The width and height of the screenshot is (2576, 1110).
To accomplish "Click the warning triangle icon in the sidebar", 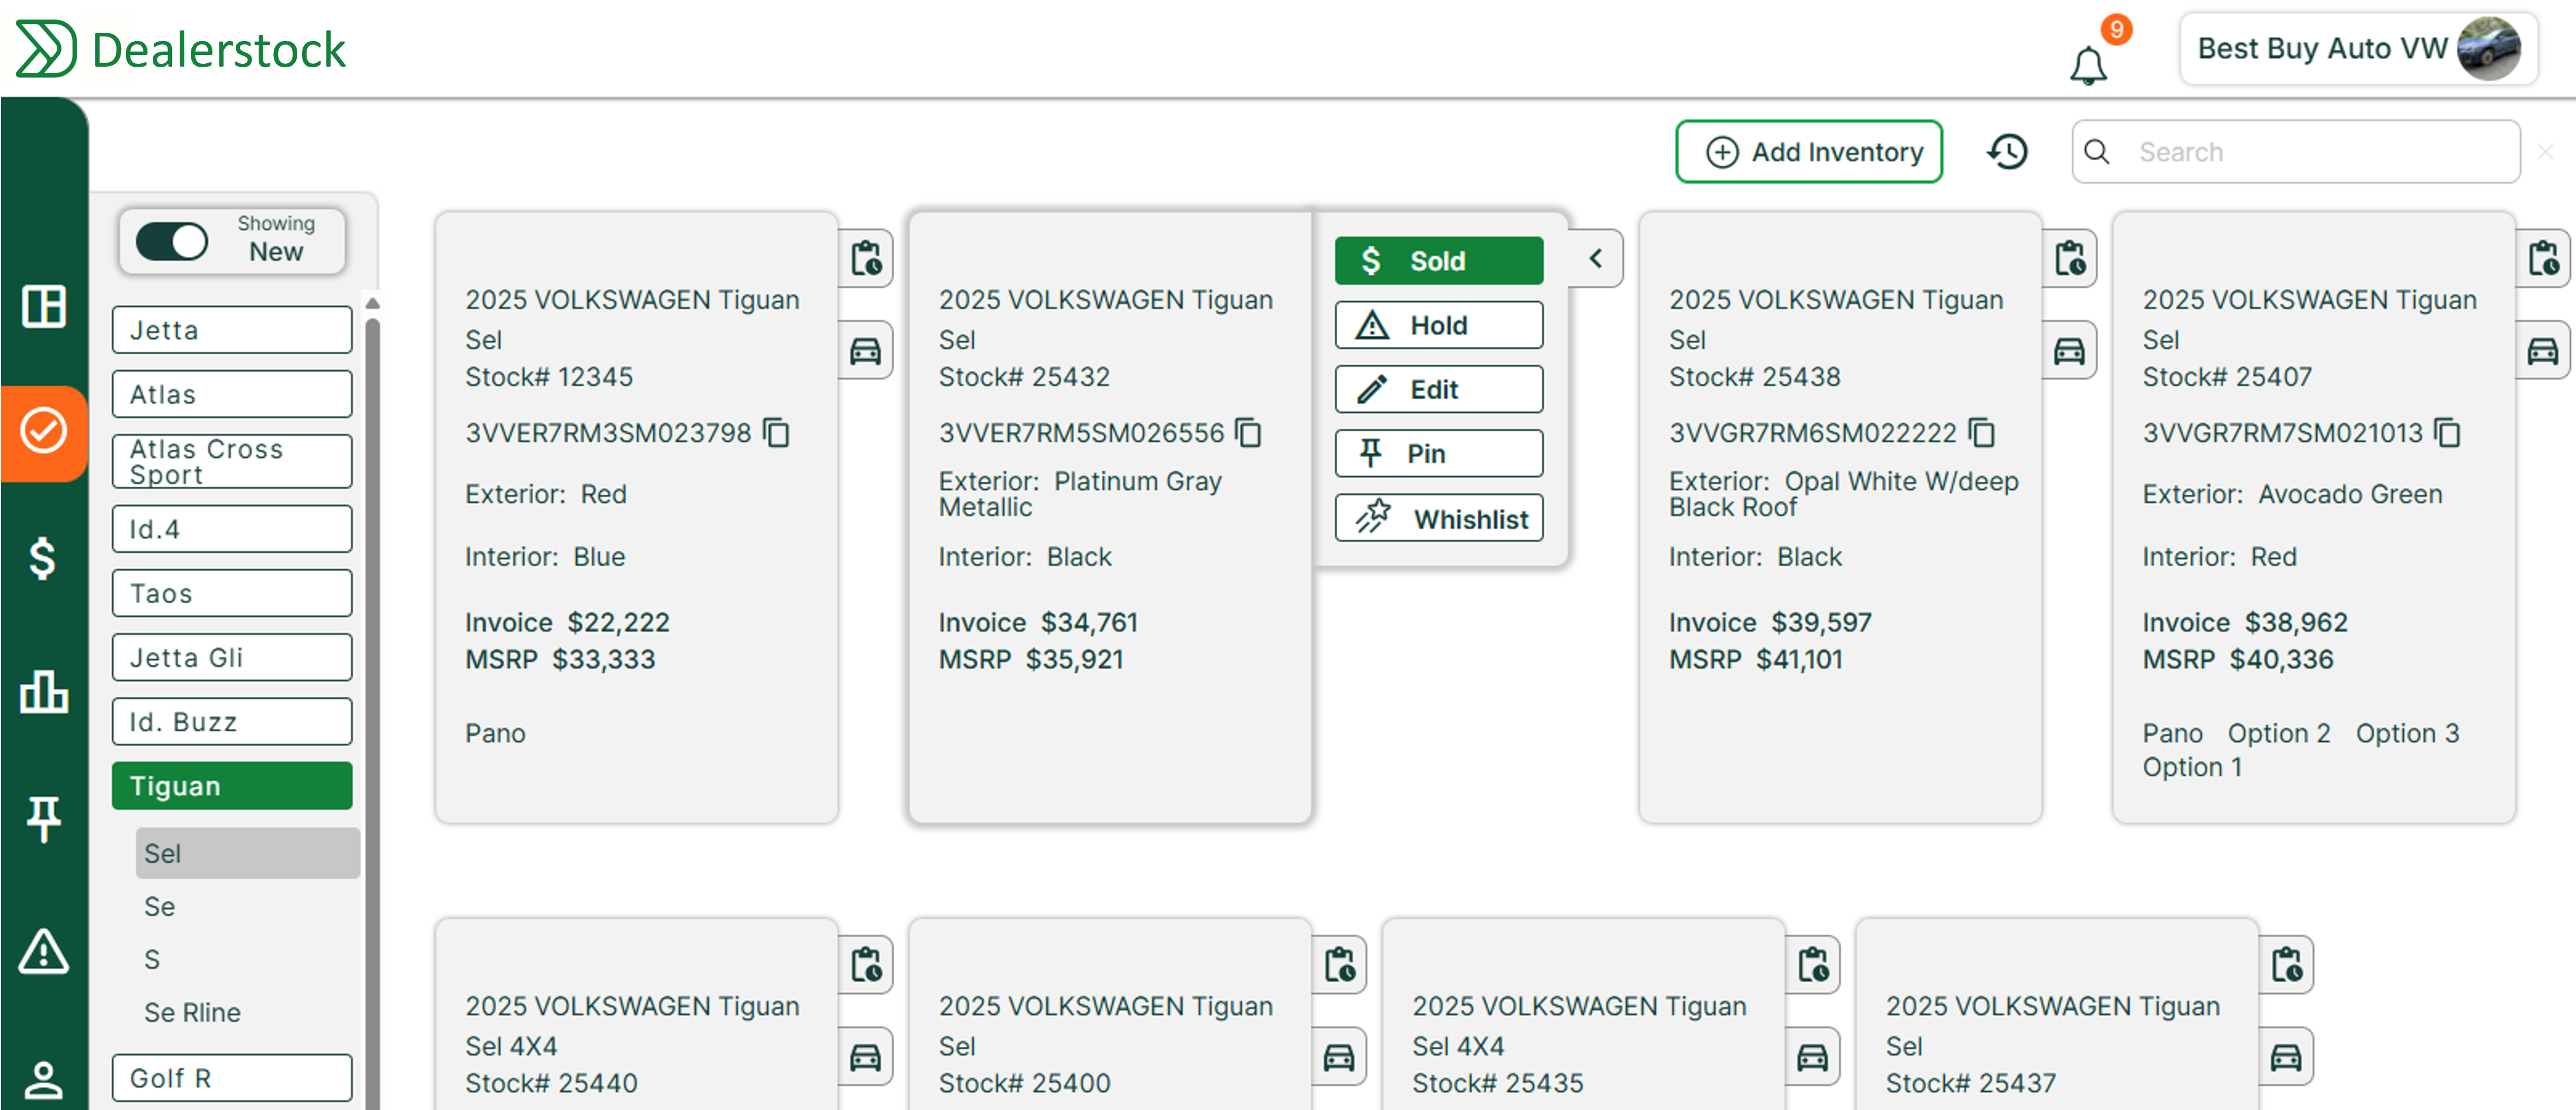I will click(44, 952).
